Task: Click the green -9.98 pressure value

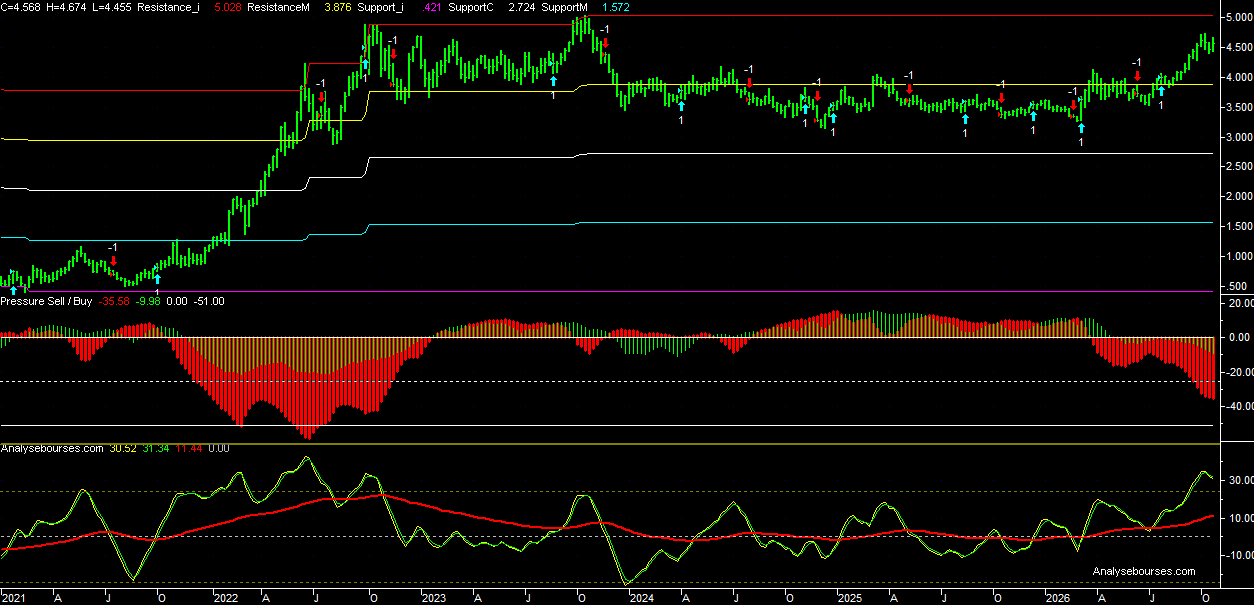Action: tap(148, 300)
